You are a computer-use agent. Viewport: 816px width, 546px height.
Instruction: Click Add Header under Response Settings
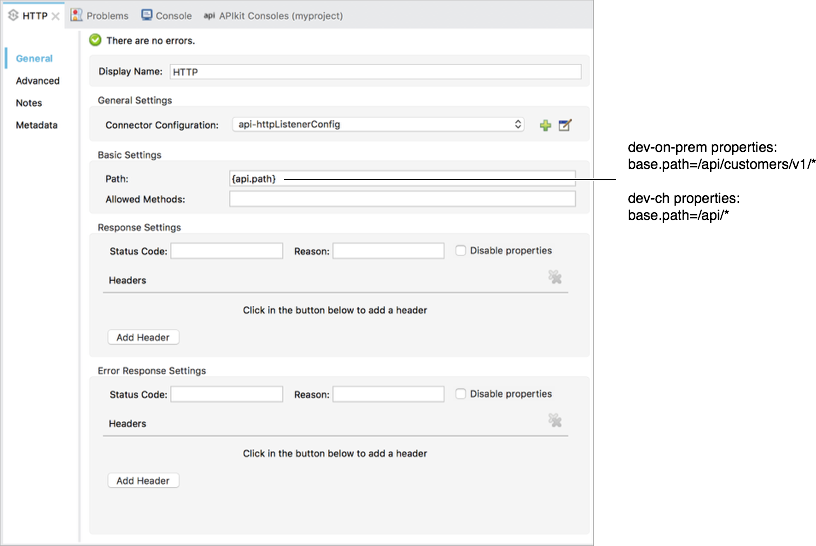tap(143, 338)
